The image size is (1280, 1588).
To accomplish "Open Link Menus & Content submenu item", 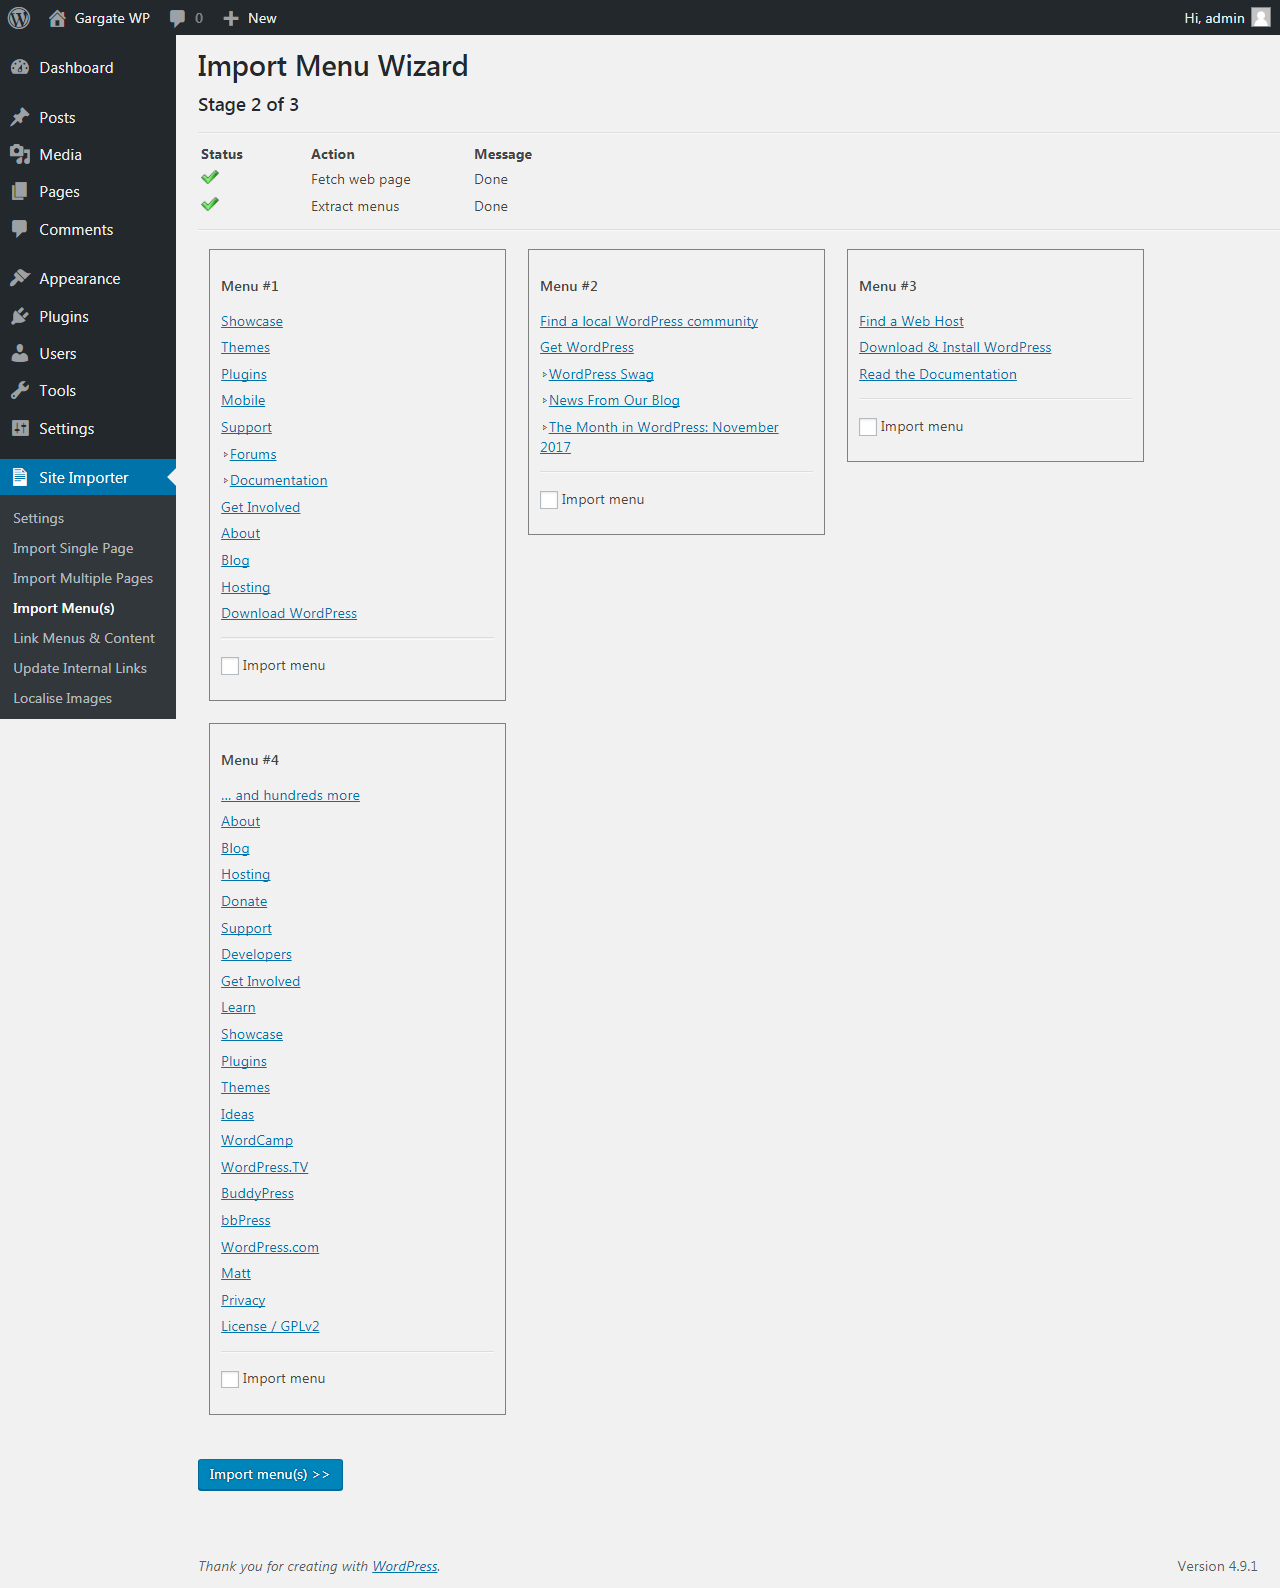I will tap(84, 638).
